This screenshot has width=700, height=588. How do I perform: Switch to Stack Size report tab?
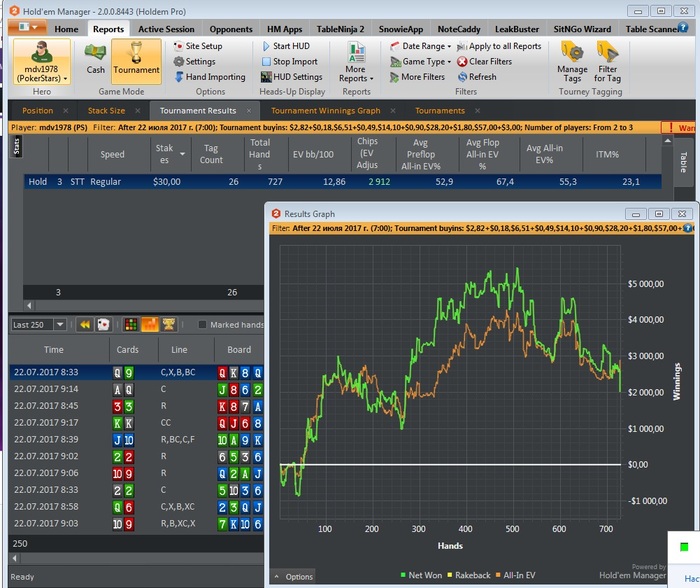tap(106, 111)
